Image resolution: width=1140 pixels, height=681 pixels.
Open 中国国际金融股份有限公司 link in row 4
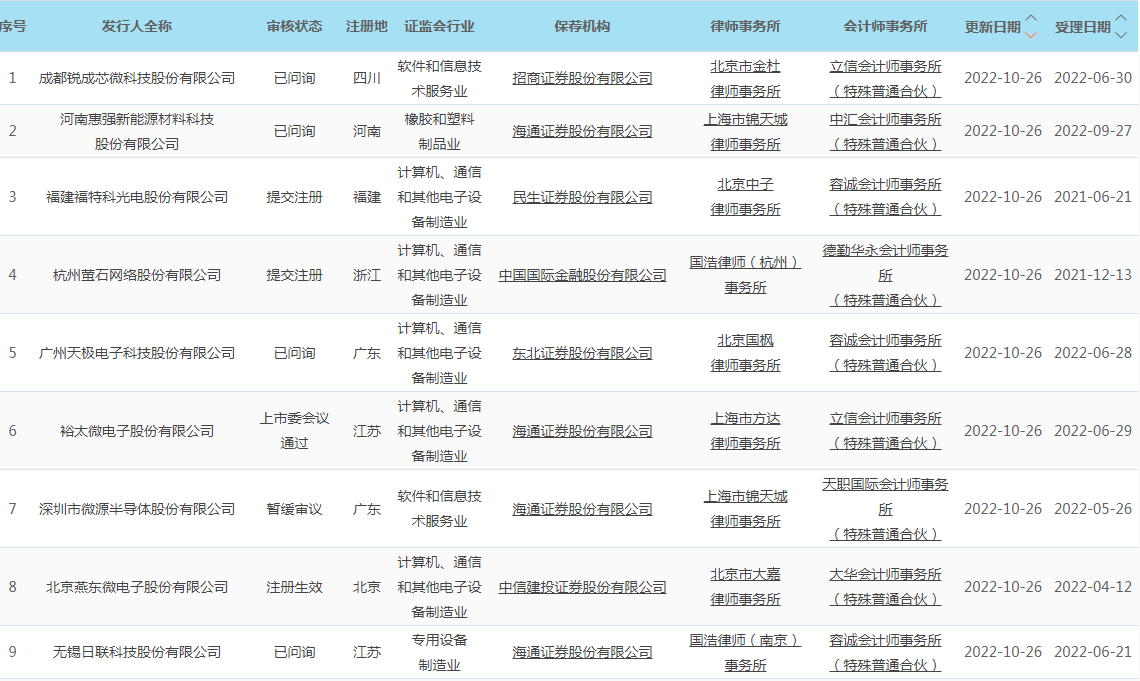tap(582, 275)
